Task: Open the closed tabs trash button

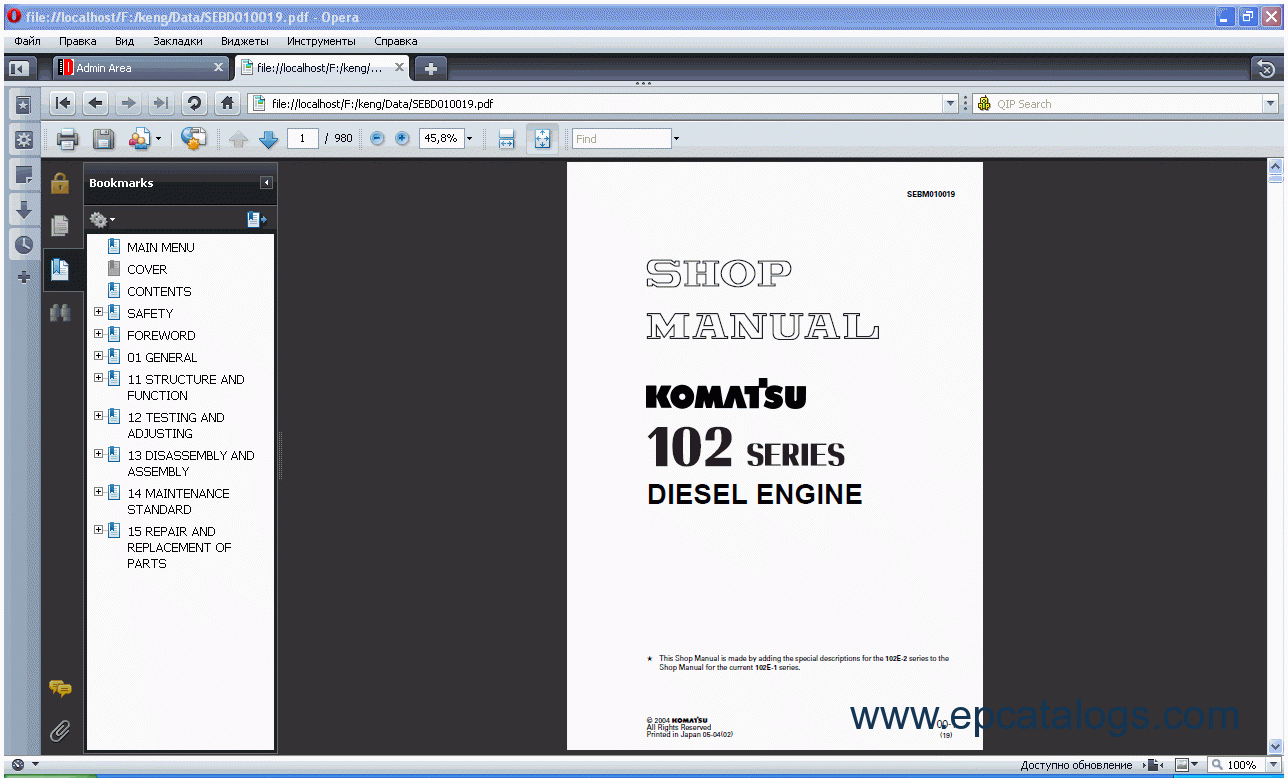Action: click(1266, 68)
